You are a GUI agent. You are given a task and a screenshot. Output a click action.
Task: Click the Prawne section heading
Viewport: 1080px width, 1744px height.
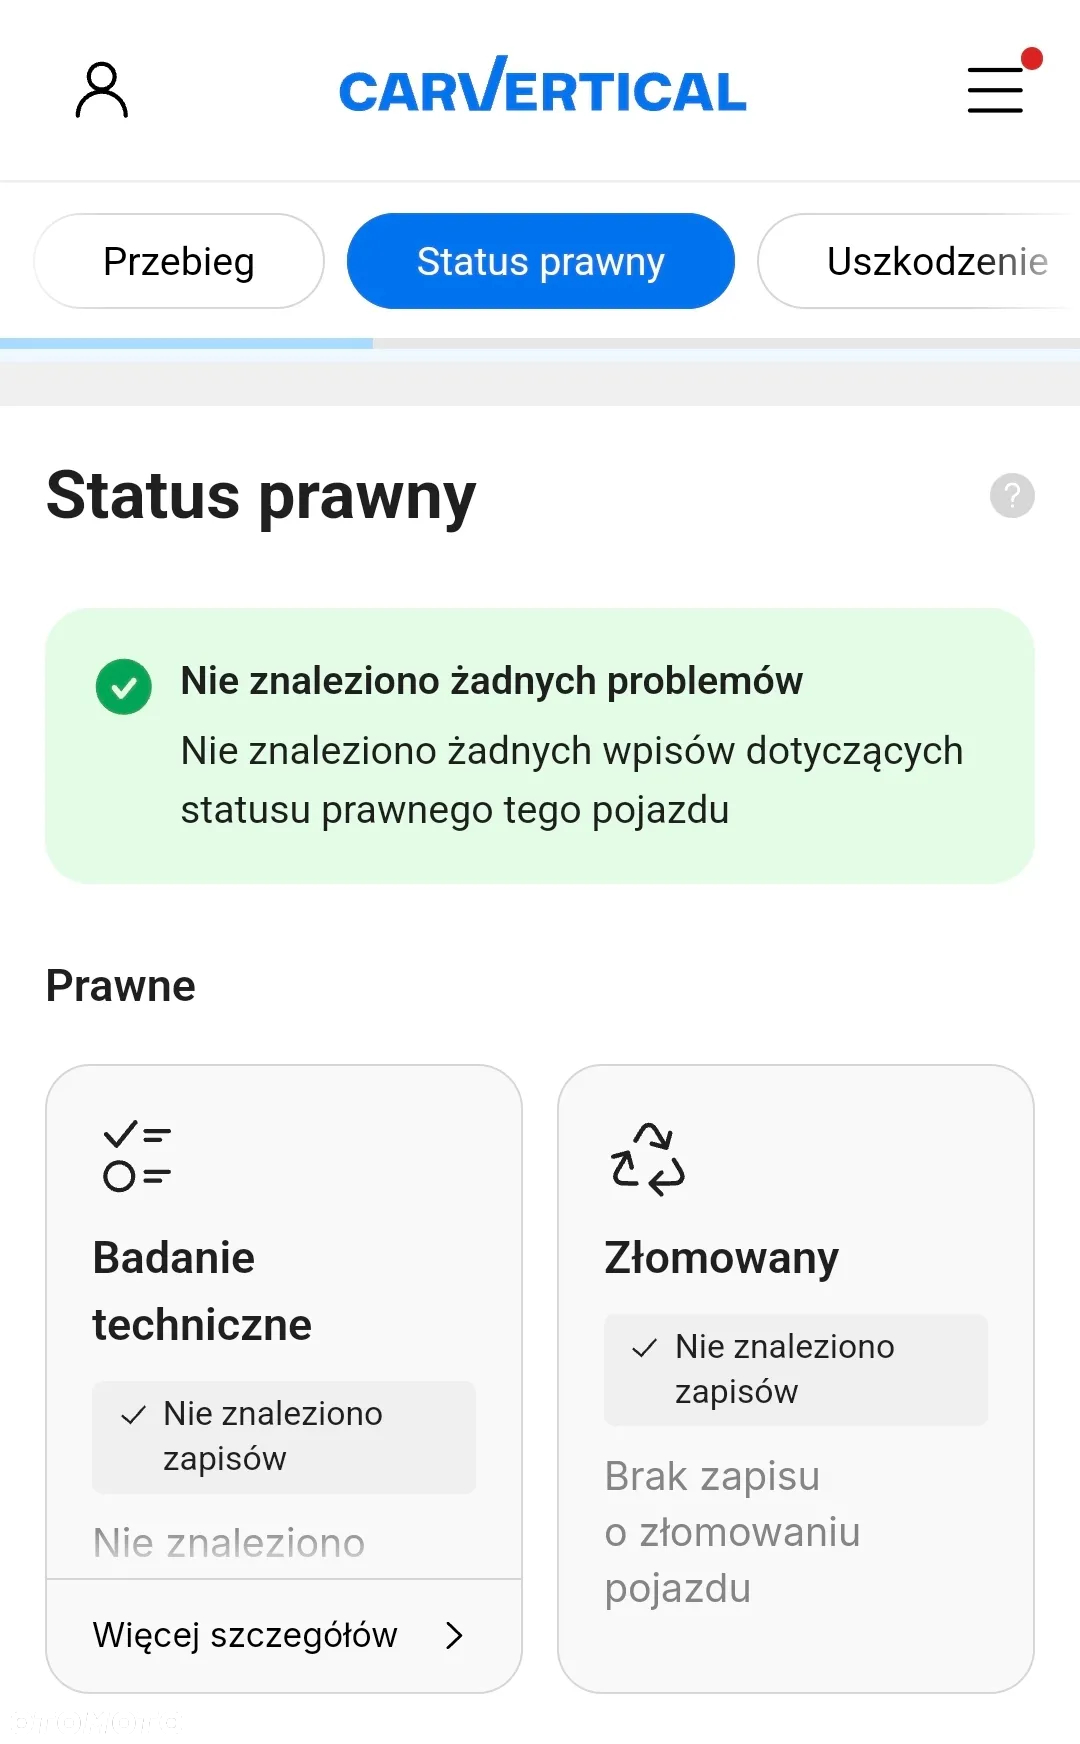coord(121,986)
